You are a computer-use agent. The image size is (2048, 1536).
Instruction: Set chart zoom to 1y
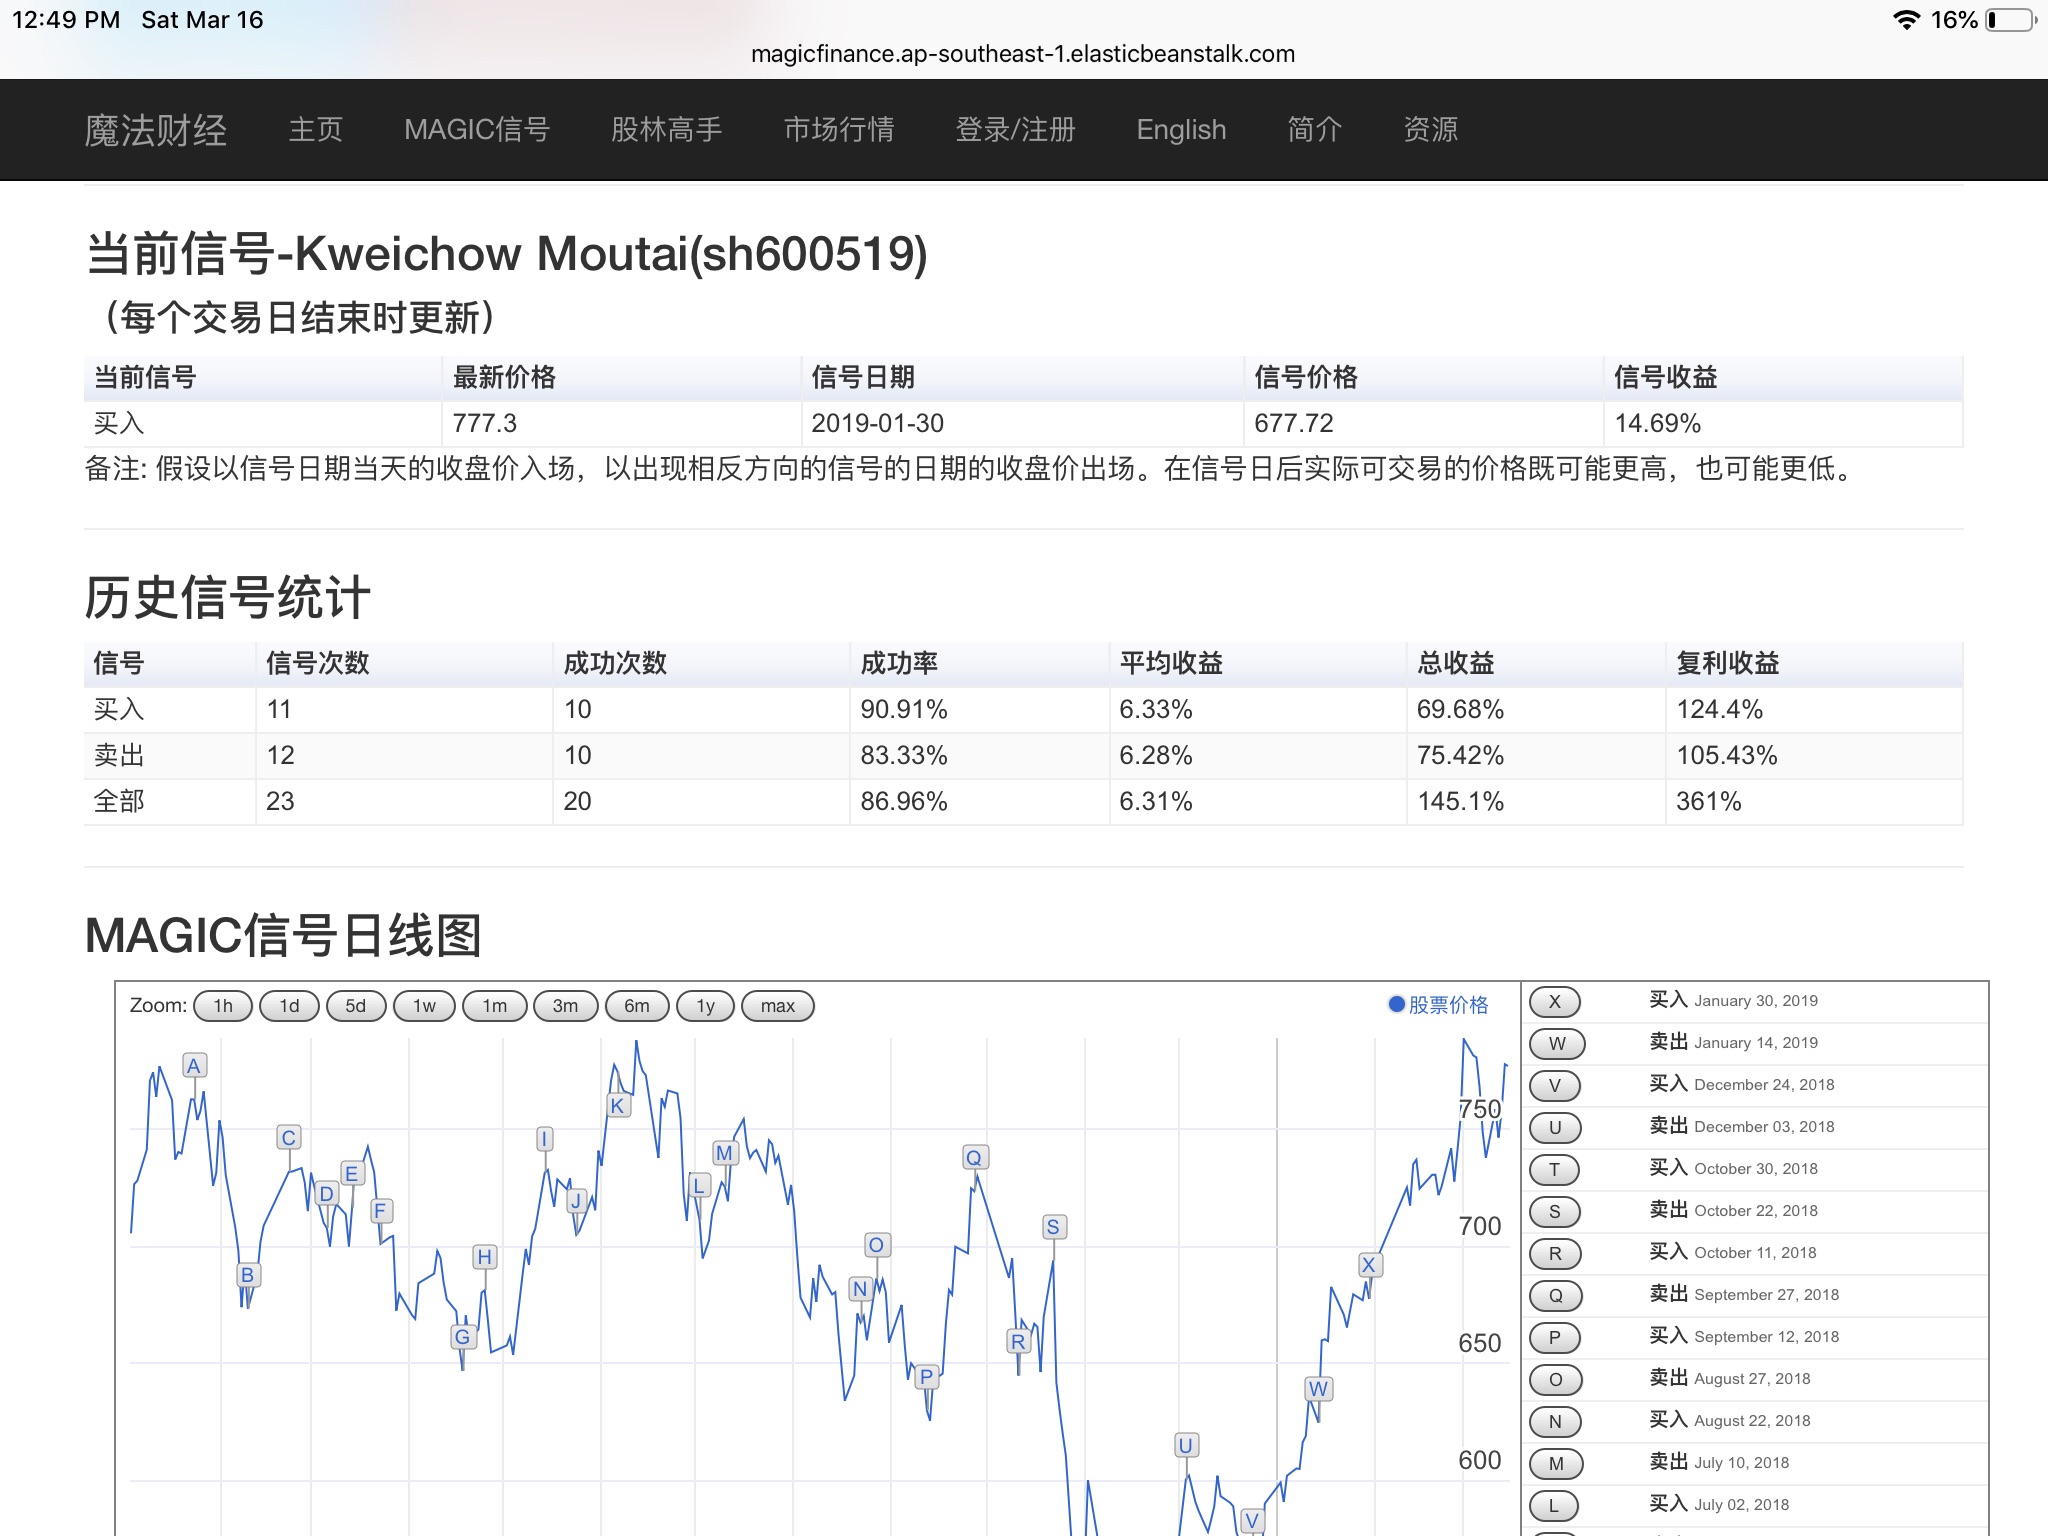tap(706, 1006)
